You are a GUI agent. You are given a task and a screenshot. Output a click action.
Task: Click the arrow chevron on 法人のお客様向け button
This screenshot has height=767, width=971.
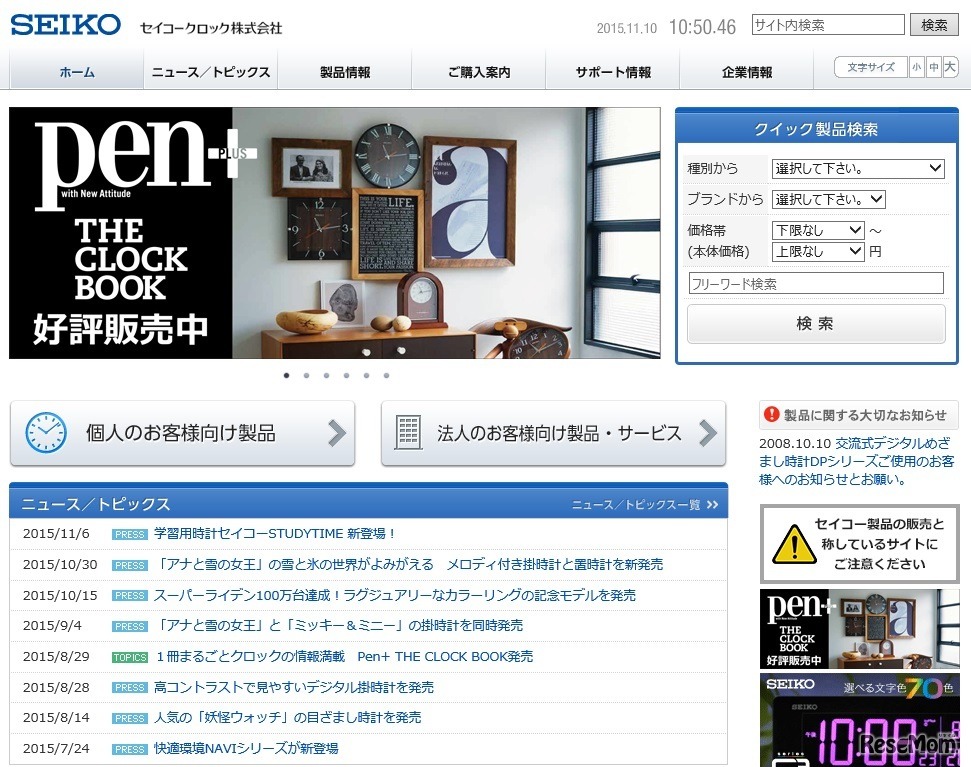tap(710, 431)
